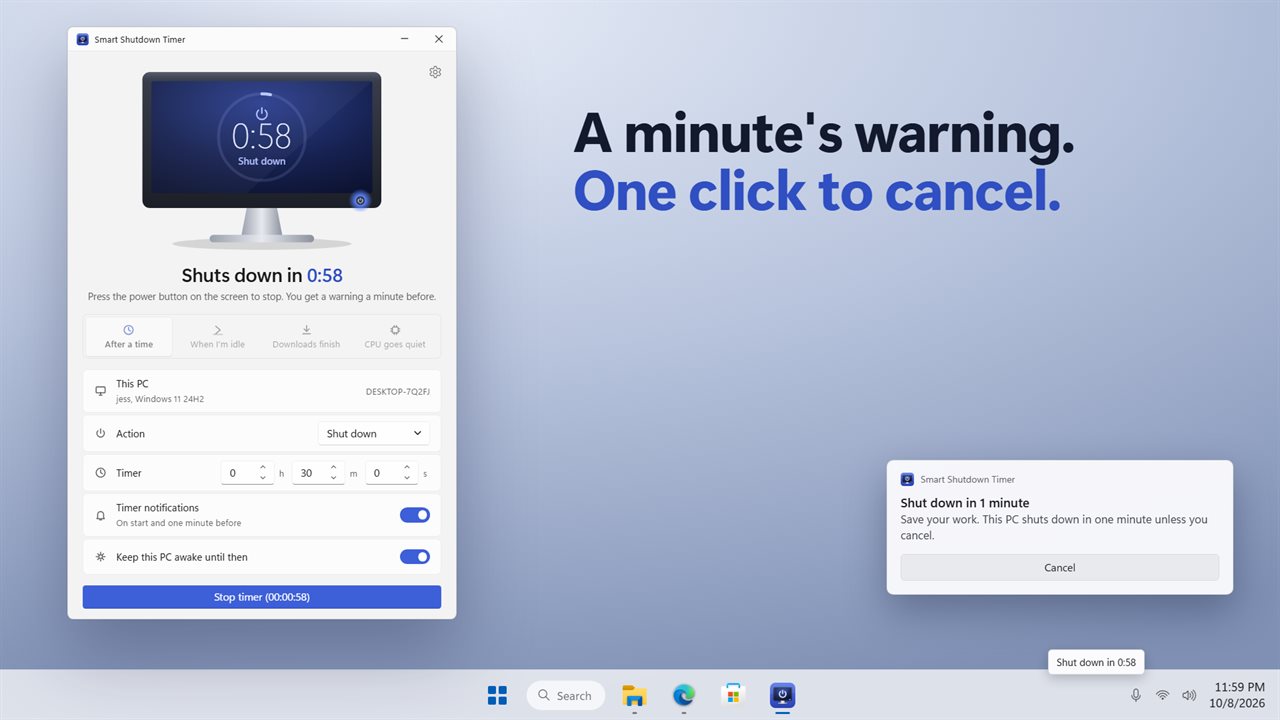Open the clock and date in taskbar
1280x720 pixels.
pos(1235,695)
